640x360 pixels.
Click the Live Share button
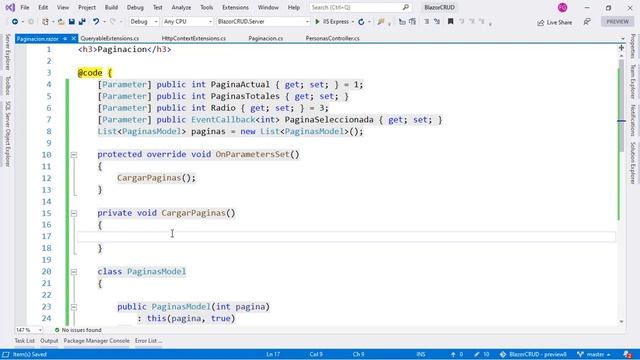pos(555,22)
